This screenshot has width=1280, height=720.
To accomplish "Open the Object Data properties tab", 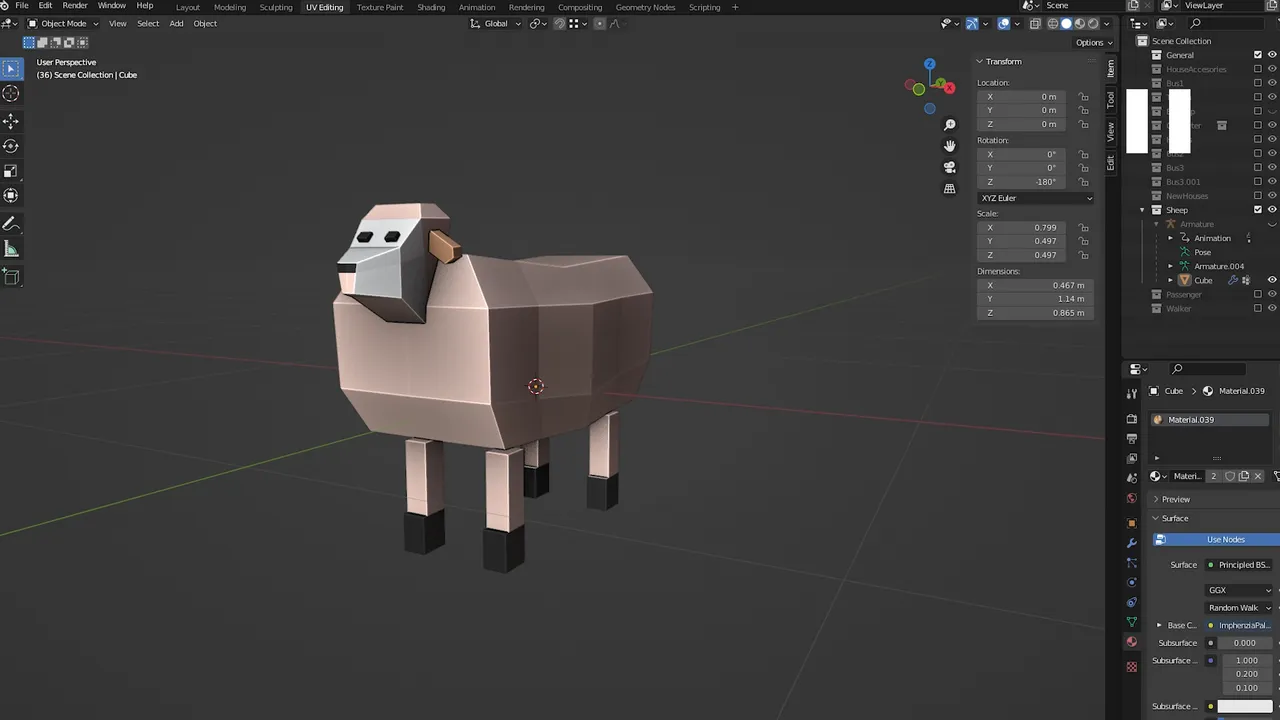I will coord(1132,622).
